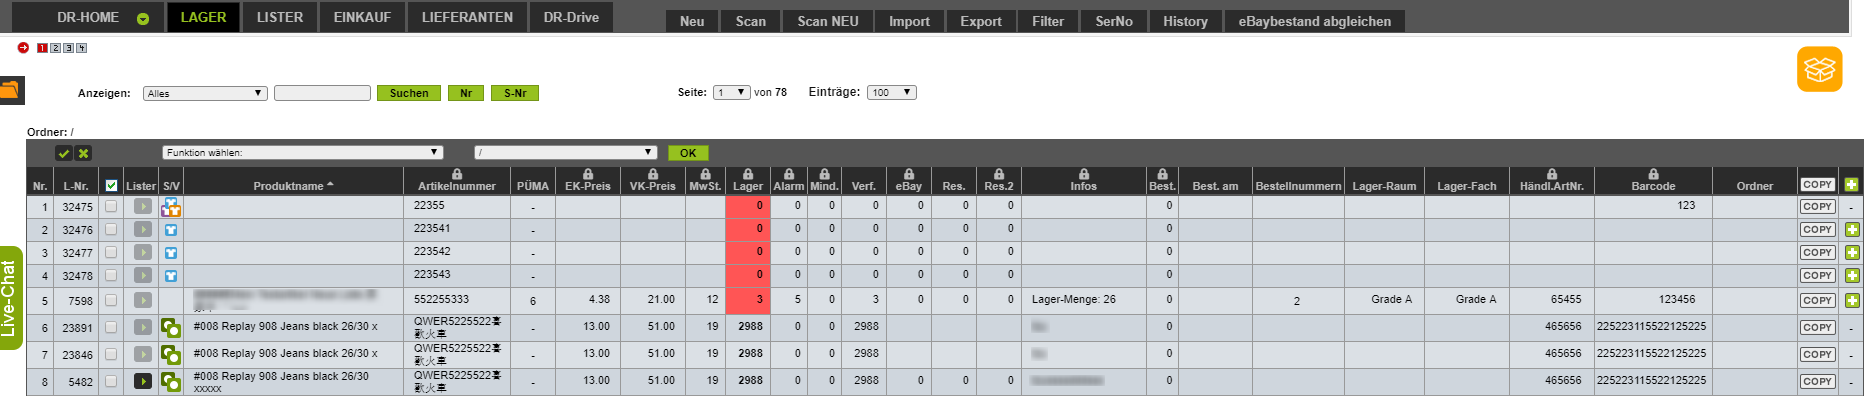Open the Einträge count dropdown
Viewport: 1864px width, 396px height.
pyautogui.click(x=891, y=92)
